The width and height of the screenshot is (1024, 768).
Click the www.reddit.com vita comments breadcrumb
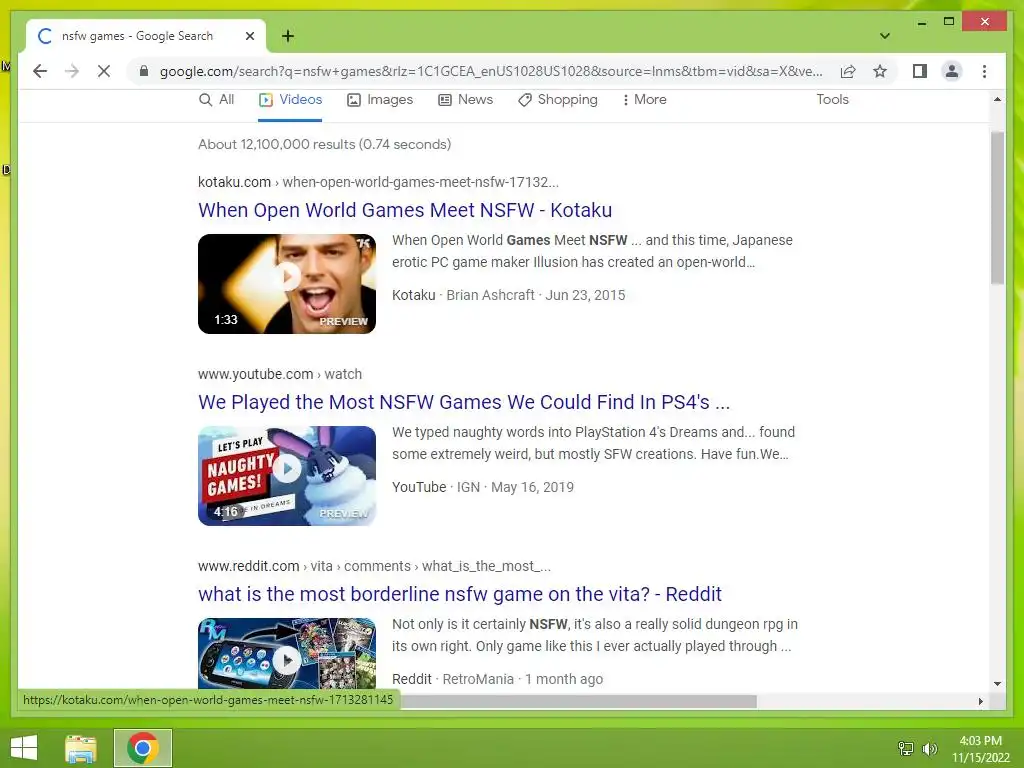(374, 566)
